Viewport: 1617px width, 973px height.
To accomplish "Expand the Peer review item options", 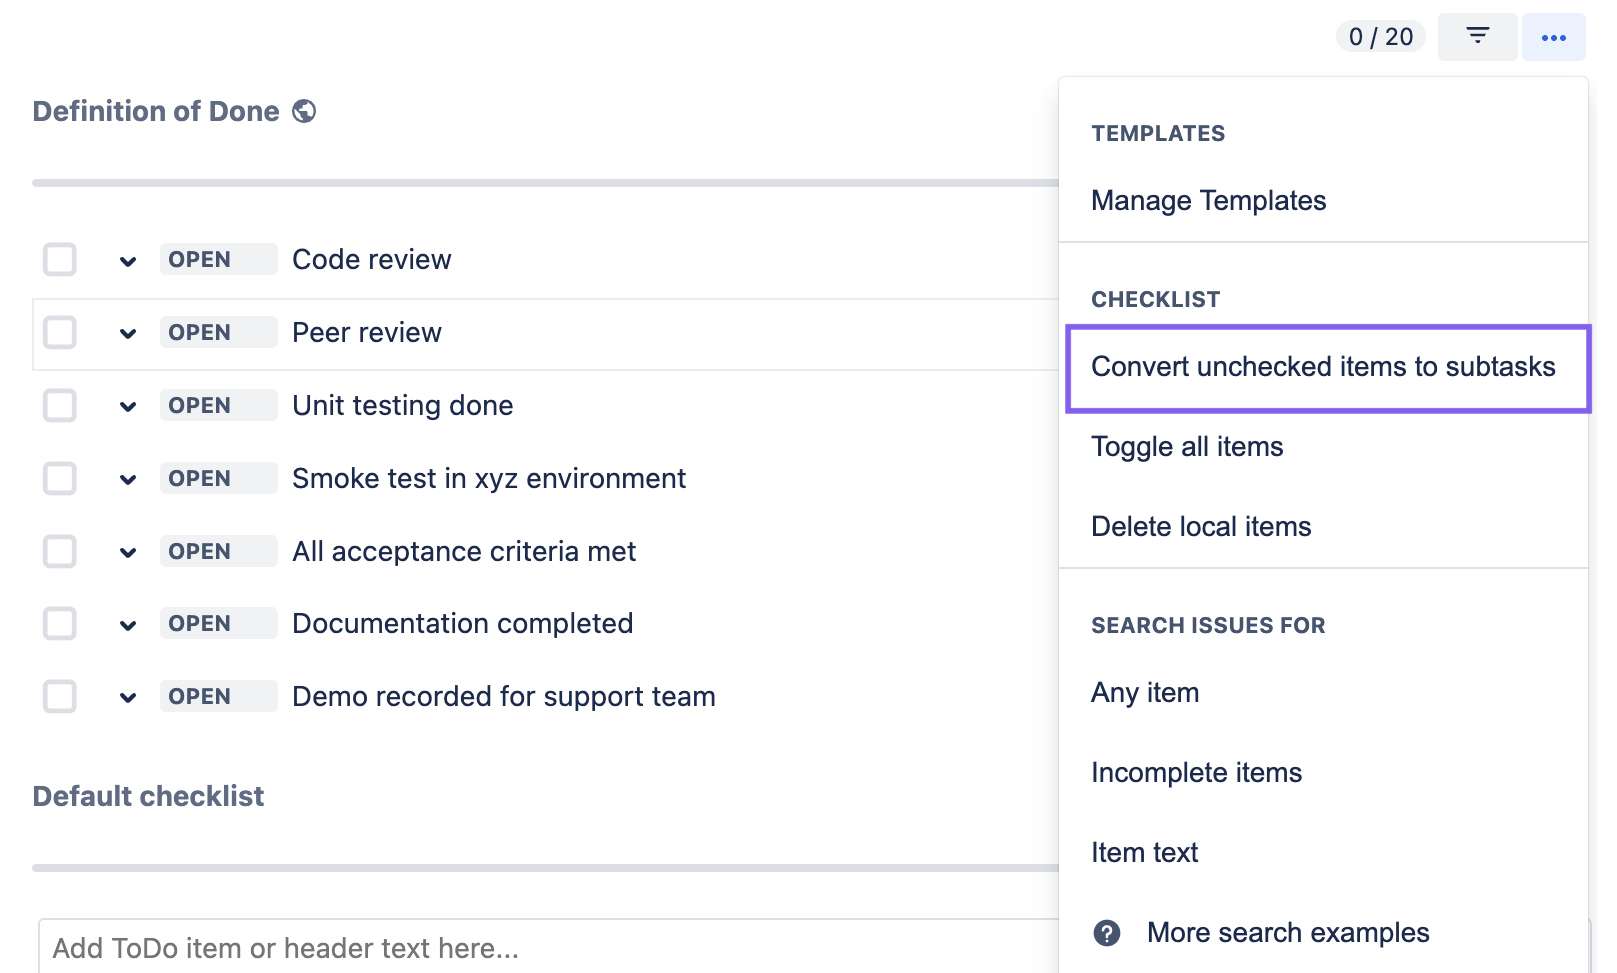I will click(x=127, y=332).
